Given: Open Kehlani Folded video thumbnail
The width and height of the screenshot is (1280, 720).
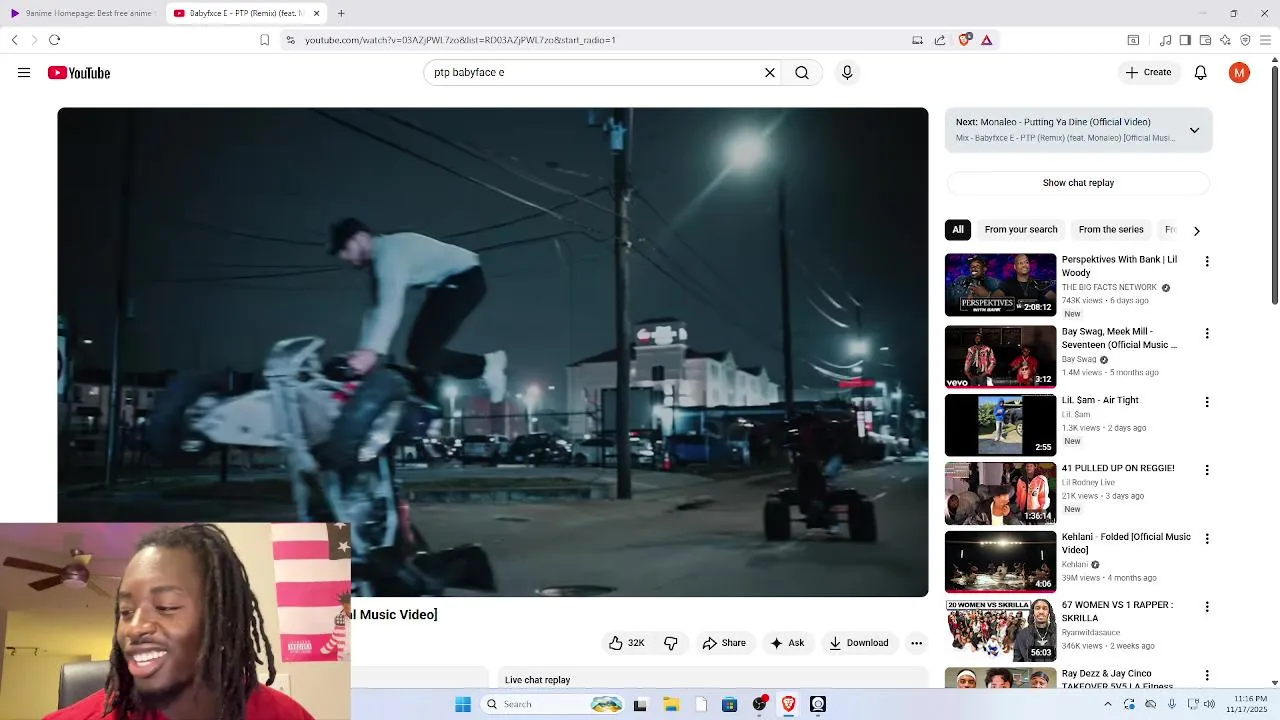Looking at the screenshot, I should click(x=1000, y=562).
